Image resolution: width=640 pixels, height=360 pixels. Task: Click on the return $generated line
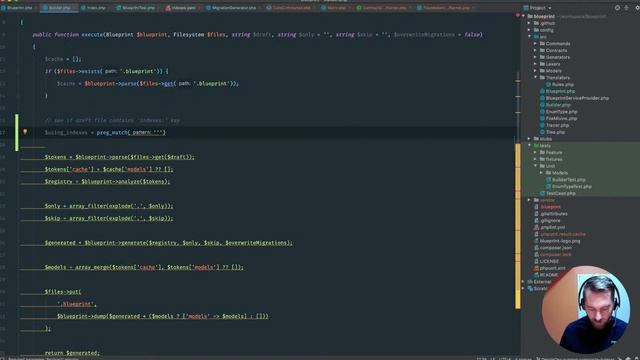[x=72, y=353]
